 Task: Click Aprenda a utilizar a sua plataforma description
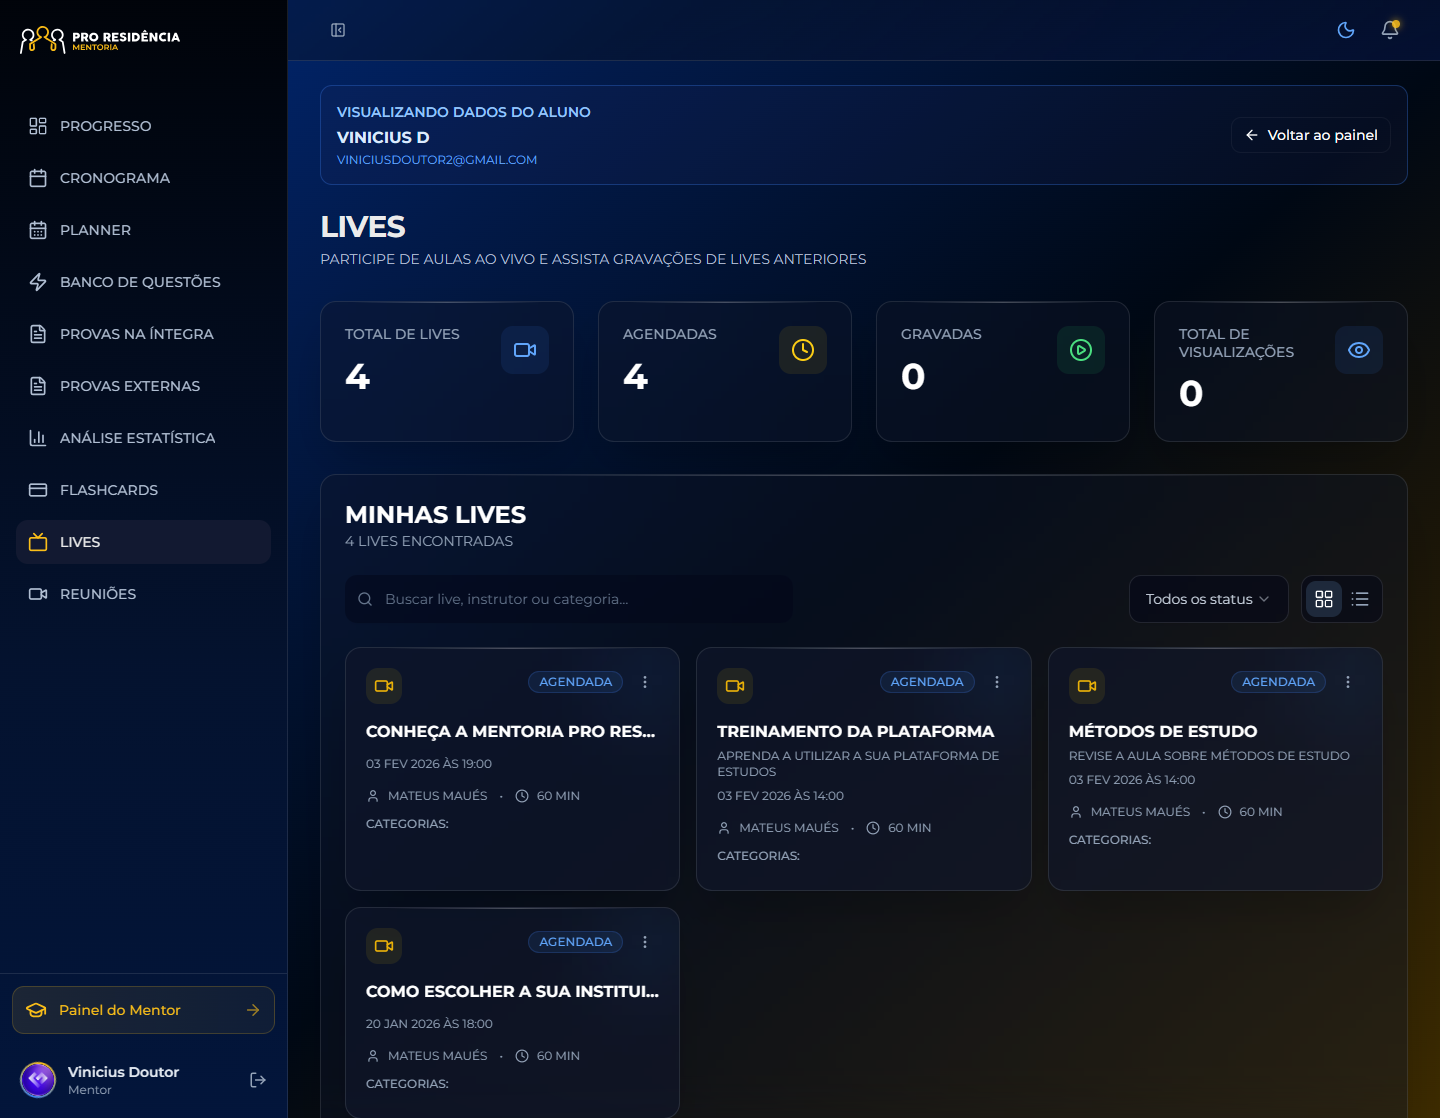[x=858, y=764]
